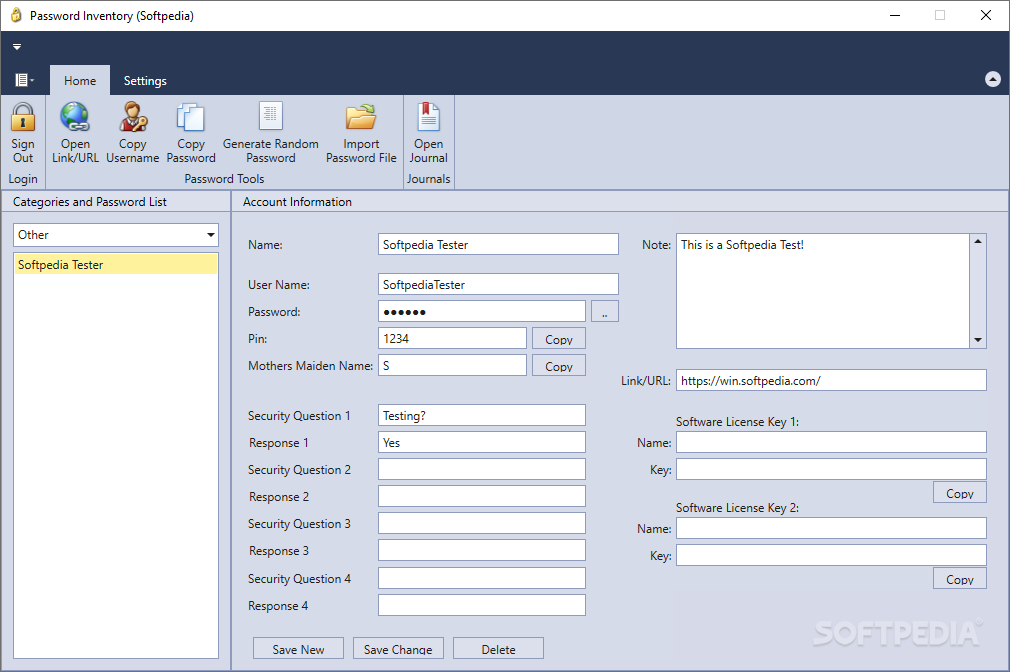The image size is (1010, 672).
Task: Click the Save Change button
Action: [398, 648]
